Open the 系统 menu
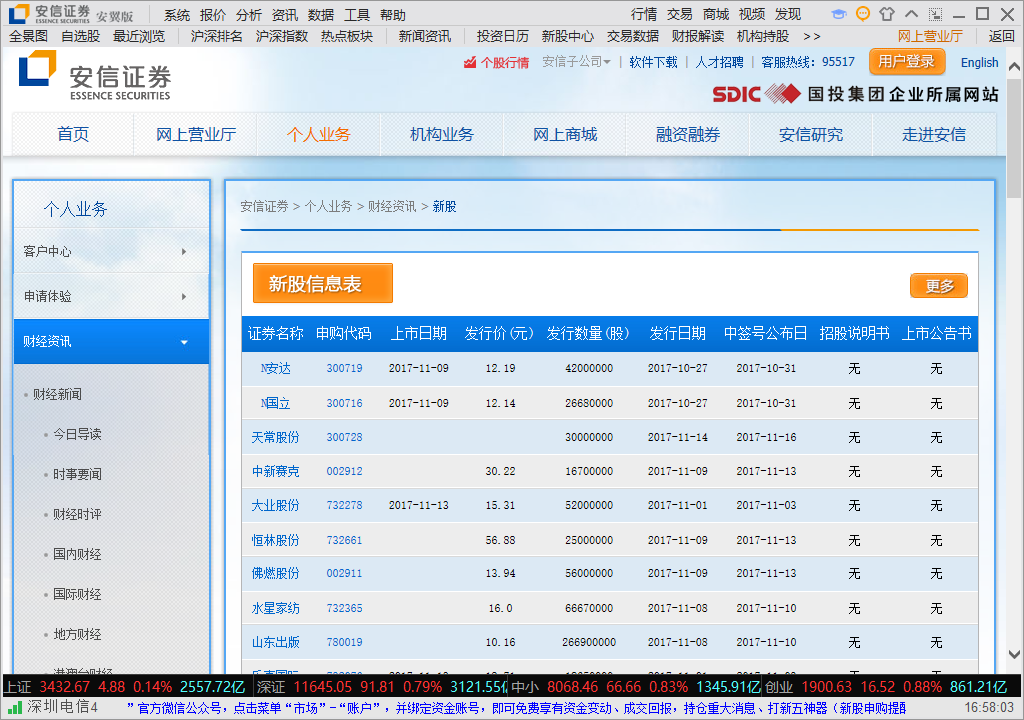This screenshot has height=720, width=1024. [x=176, y=14]
